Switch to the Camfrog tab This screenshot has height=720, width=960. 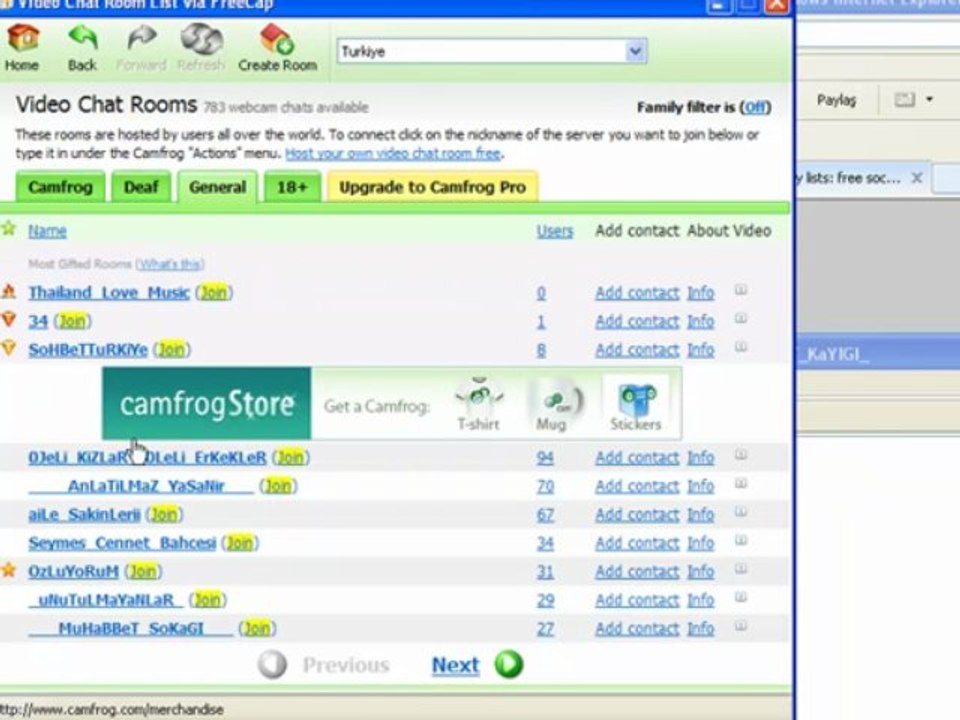click(x=60, y=187)
